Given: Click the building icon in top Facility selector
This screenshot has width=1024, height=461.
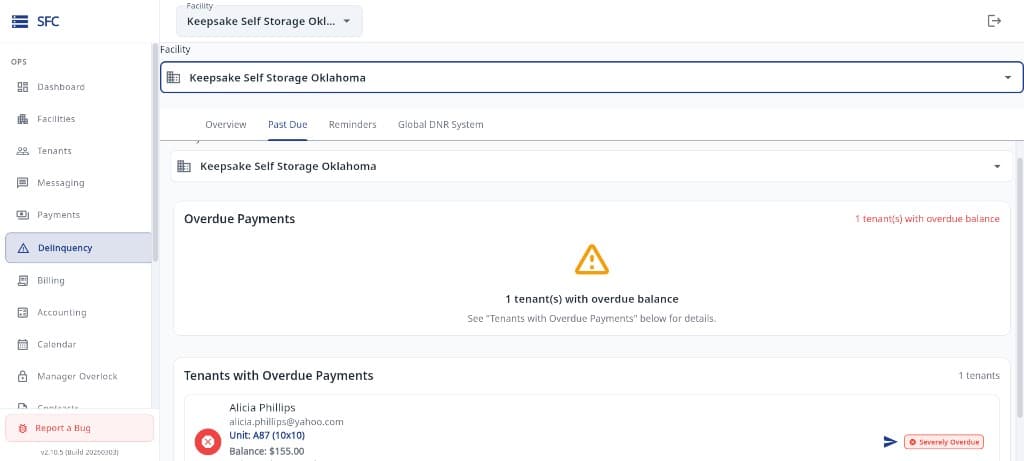Looking at the screenshot, I should [173, 78].
